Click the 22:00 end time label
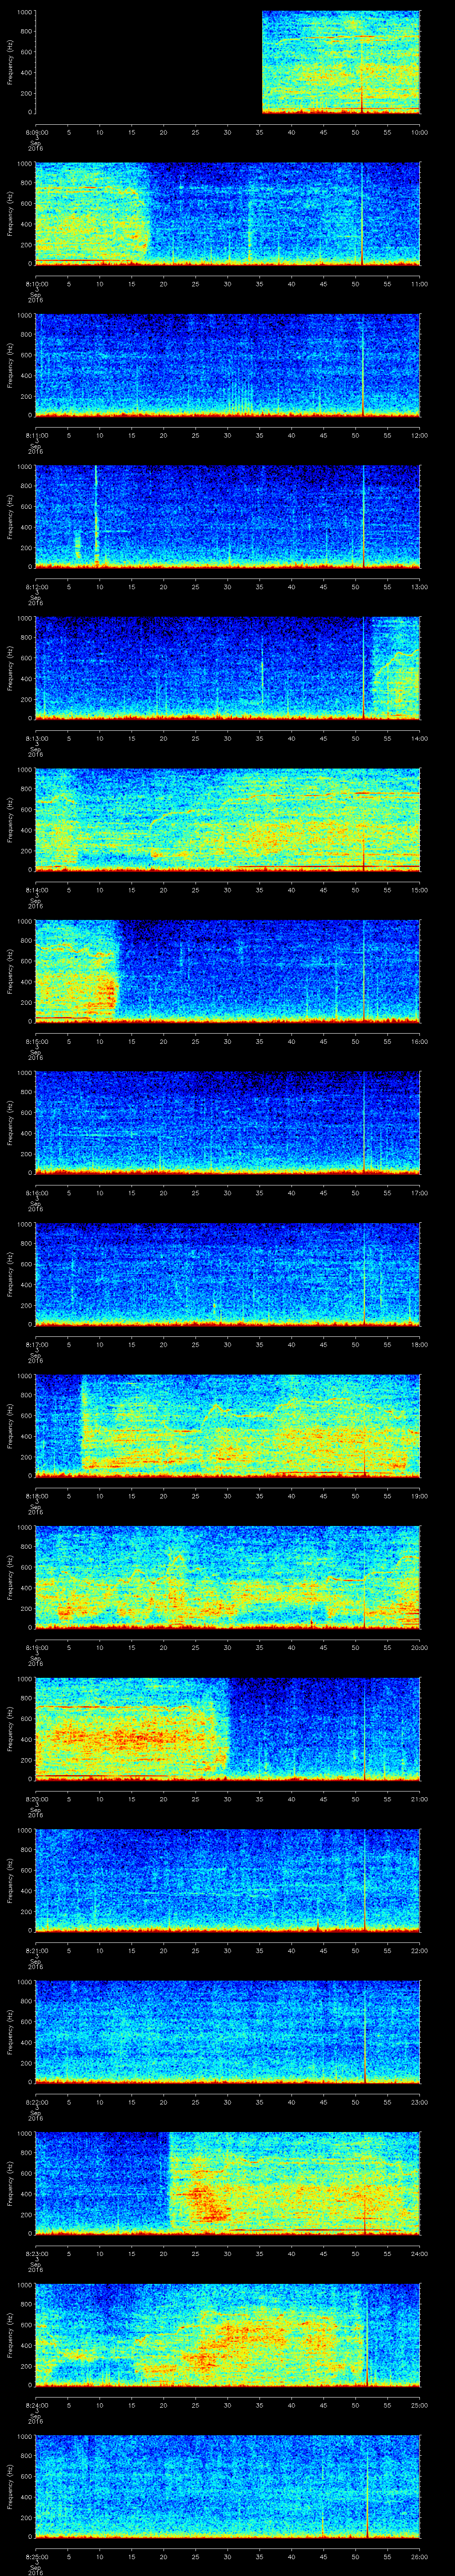 click(x=420, y=1950)
